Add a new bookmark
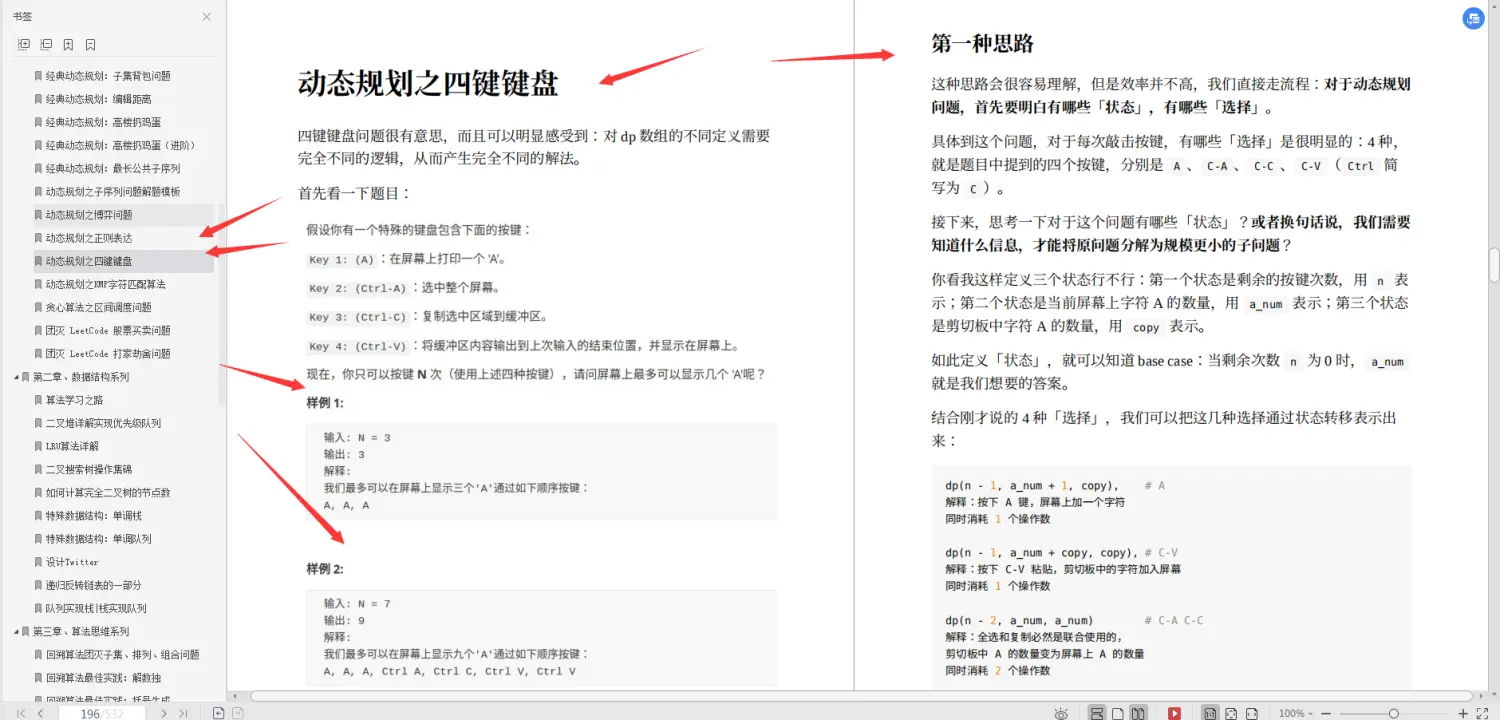 click(x=68, y=44)
